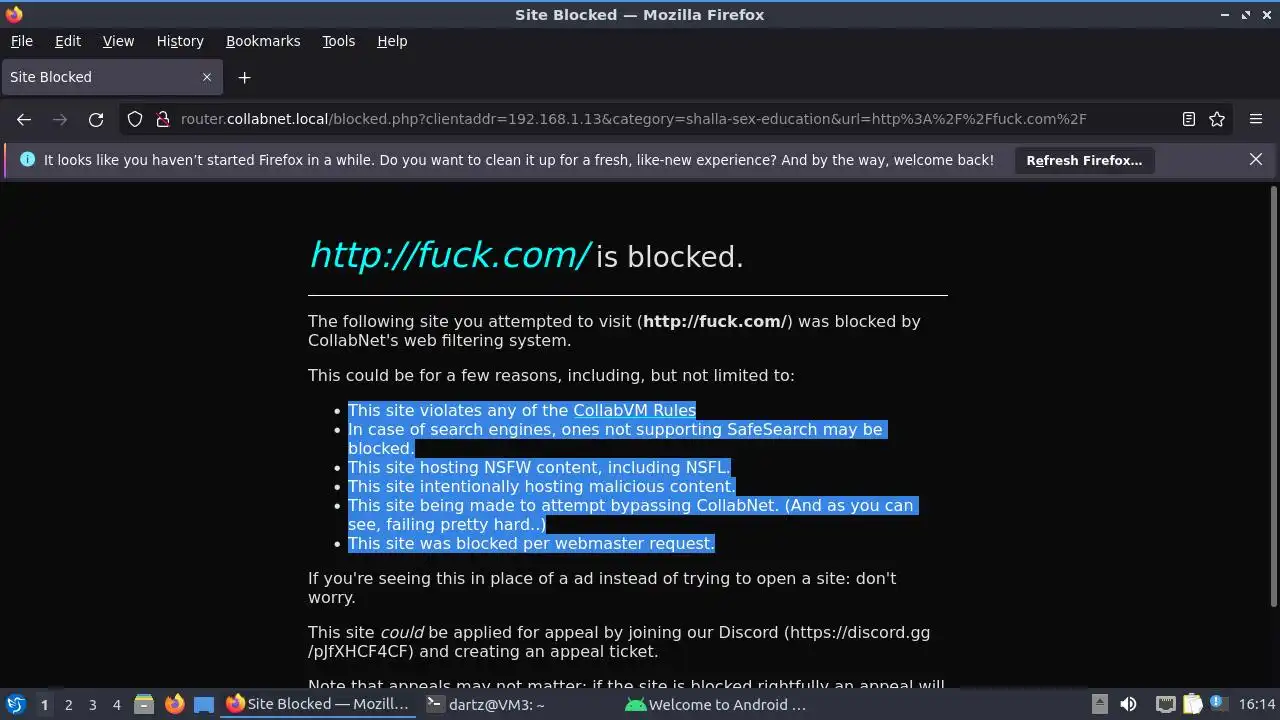This screenshot has width=1280, height=720.
Task: Open a new tab with plus button
Action: tap(244, 77)
